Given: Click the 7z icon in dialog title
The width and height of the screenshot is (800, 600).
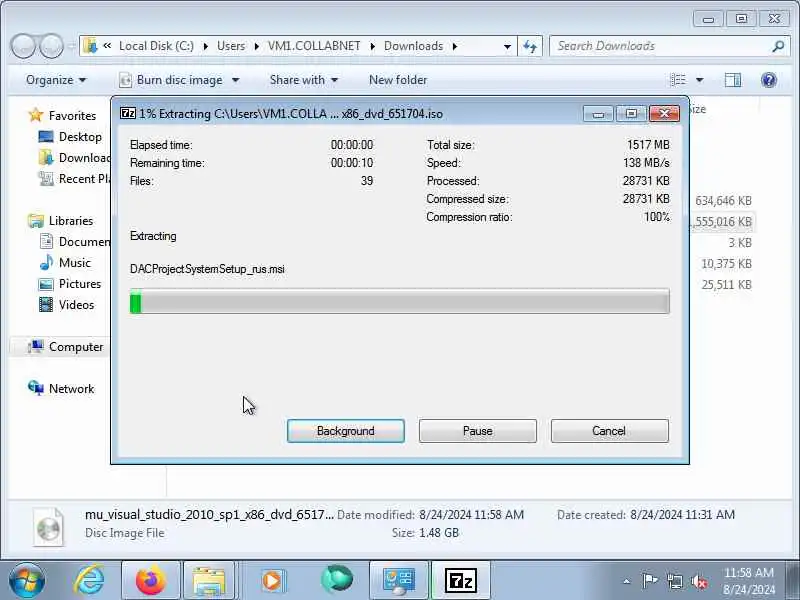Looking at the screenshot, I should pyautogui.click(x=128, y=113).
